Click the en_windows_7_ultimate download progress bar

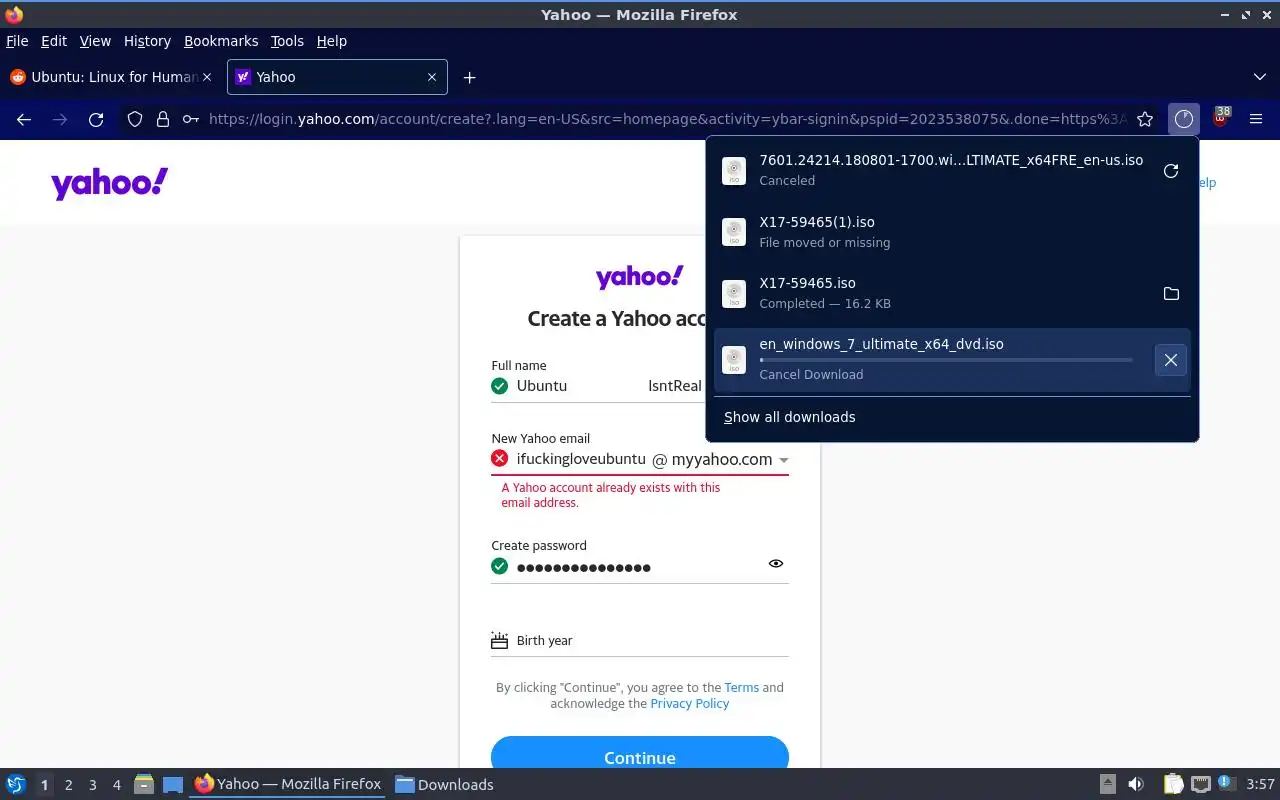point(946,360)
